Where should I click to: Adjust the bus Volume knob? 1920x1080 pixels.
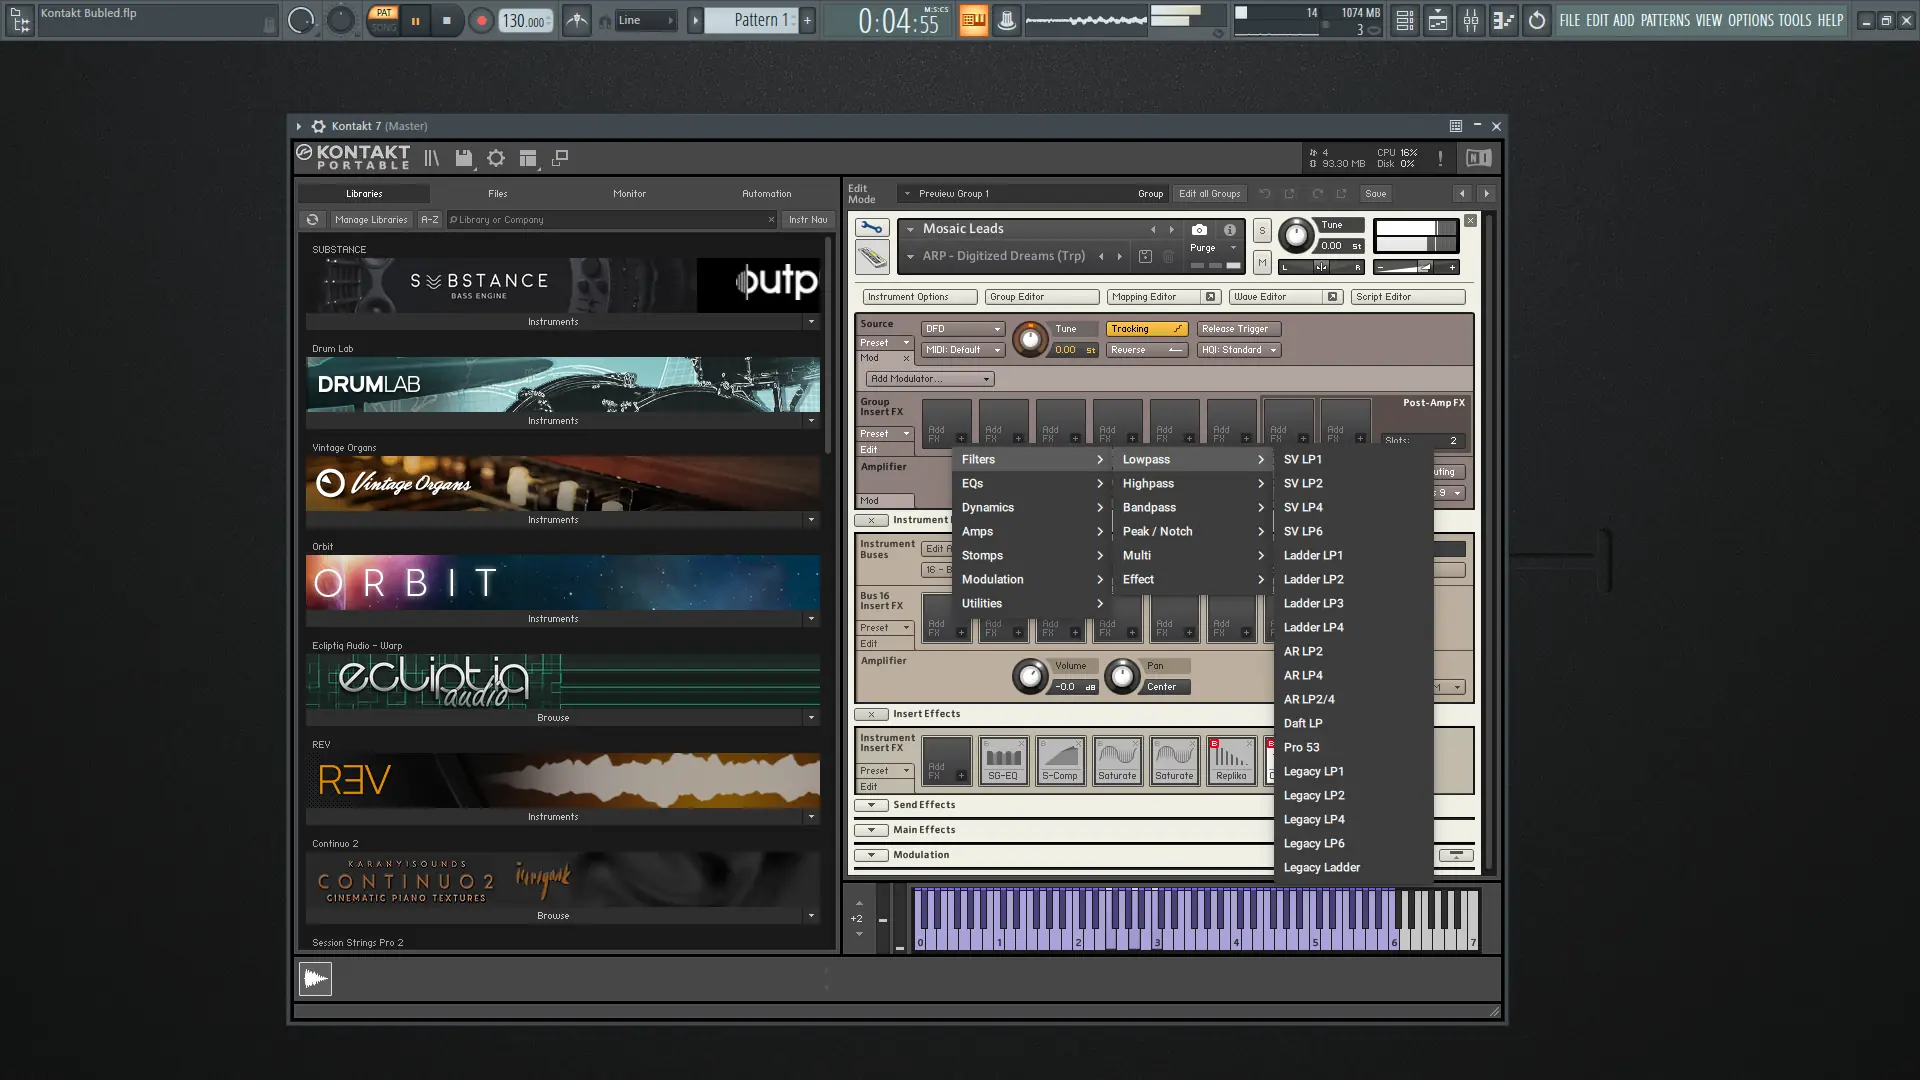(1029, 677)
